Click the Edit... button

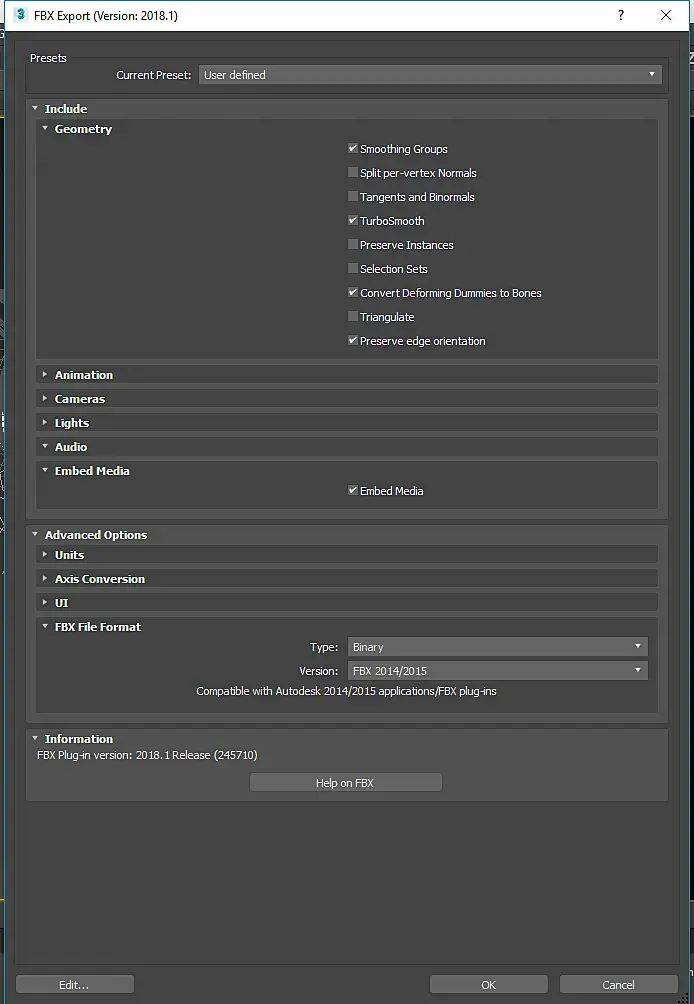pyautogui.click(x=75, y=985)
